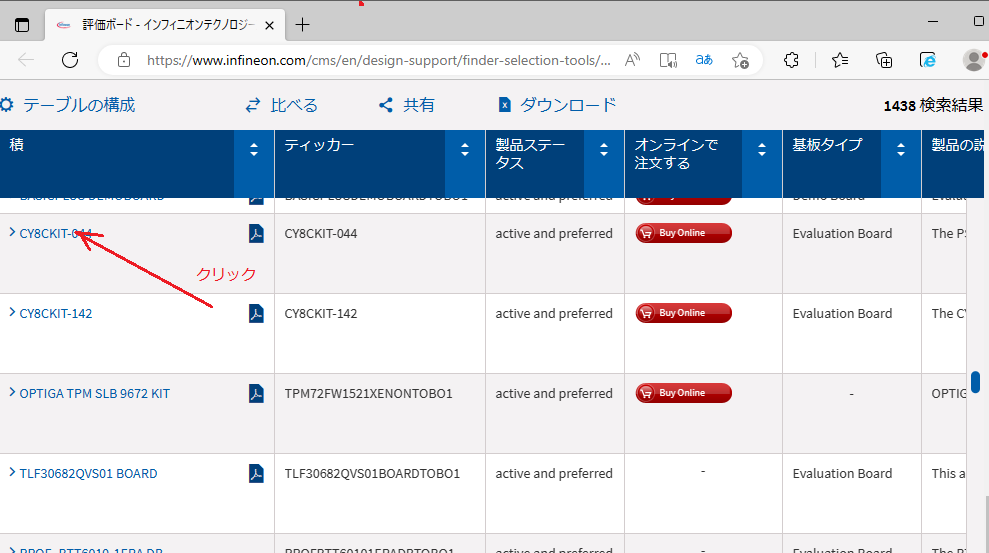Screen dimensions: 989x553
Task: Open PDF datasheet for CY8CKIT-044
Action: pyautogui.click(x=256, y=233)
